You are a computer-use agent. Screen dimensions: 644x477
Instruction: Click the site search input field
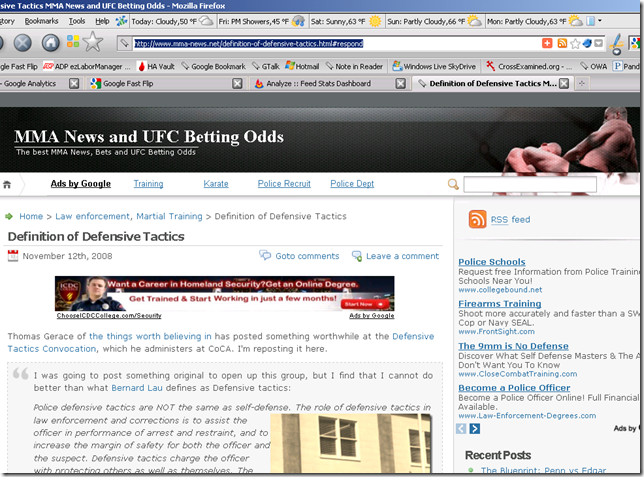click(530, 184)
